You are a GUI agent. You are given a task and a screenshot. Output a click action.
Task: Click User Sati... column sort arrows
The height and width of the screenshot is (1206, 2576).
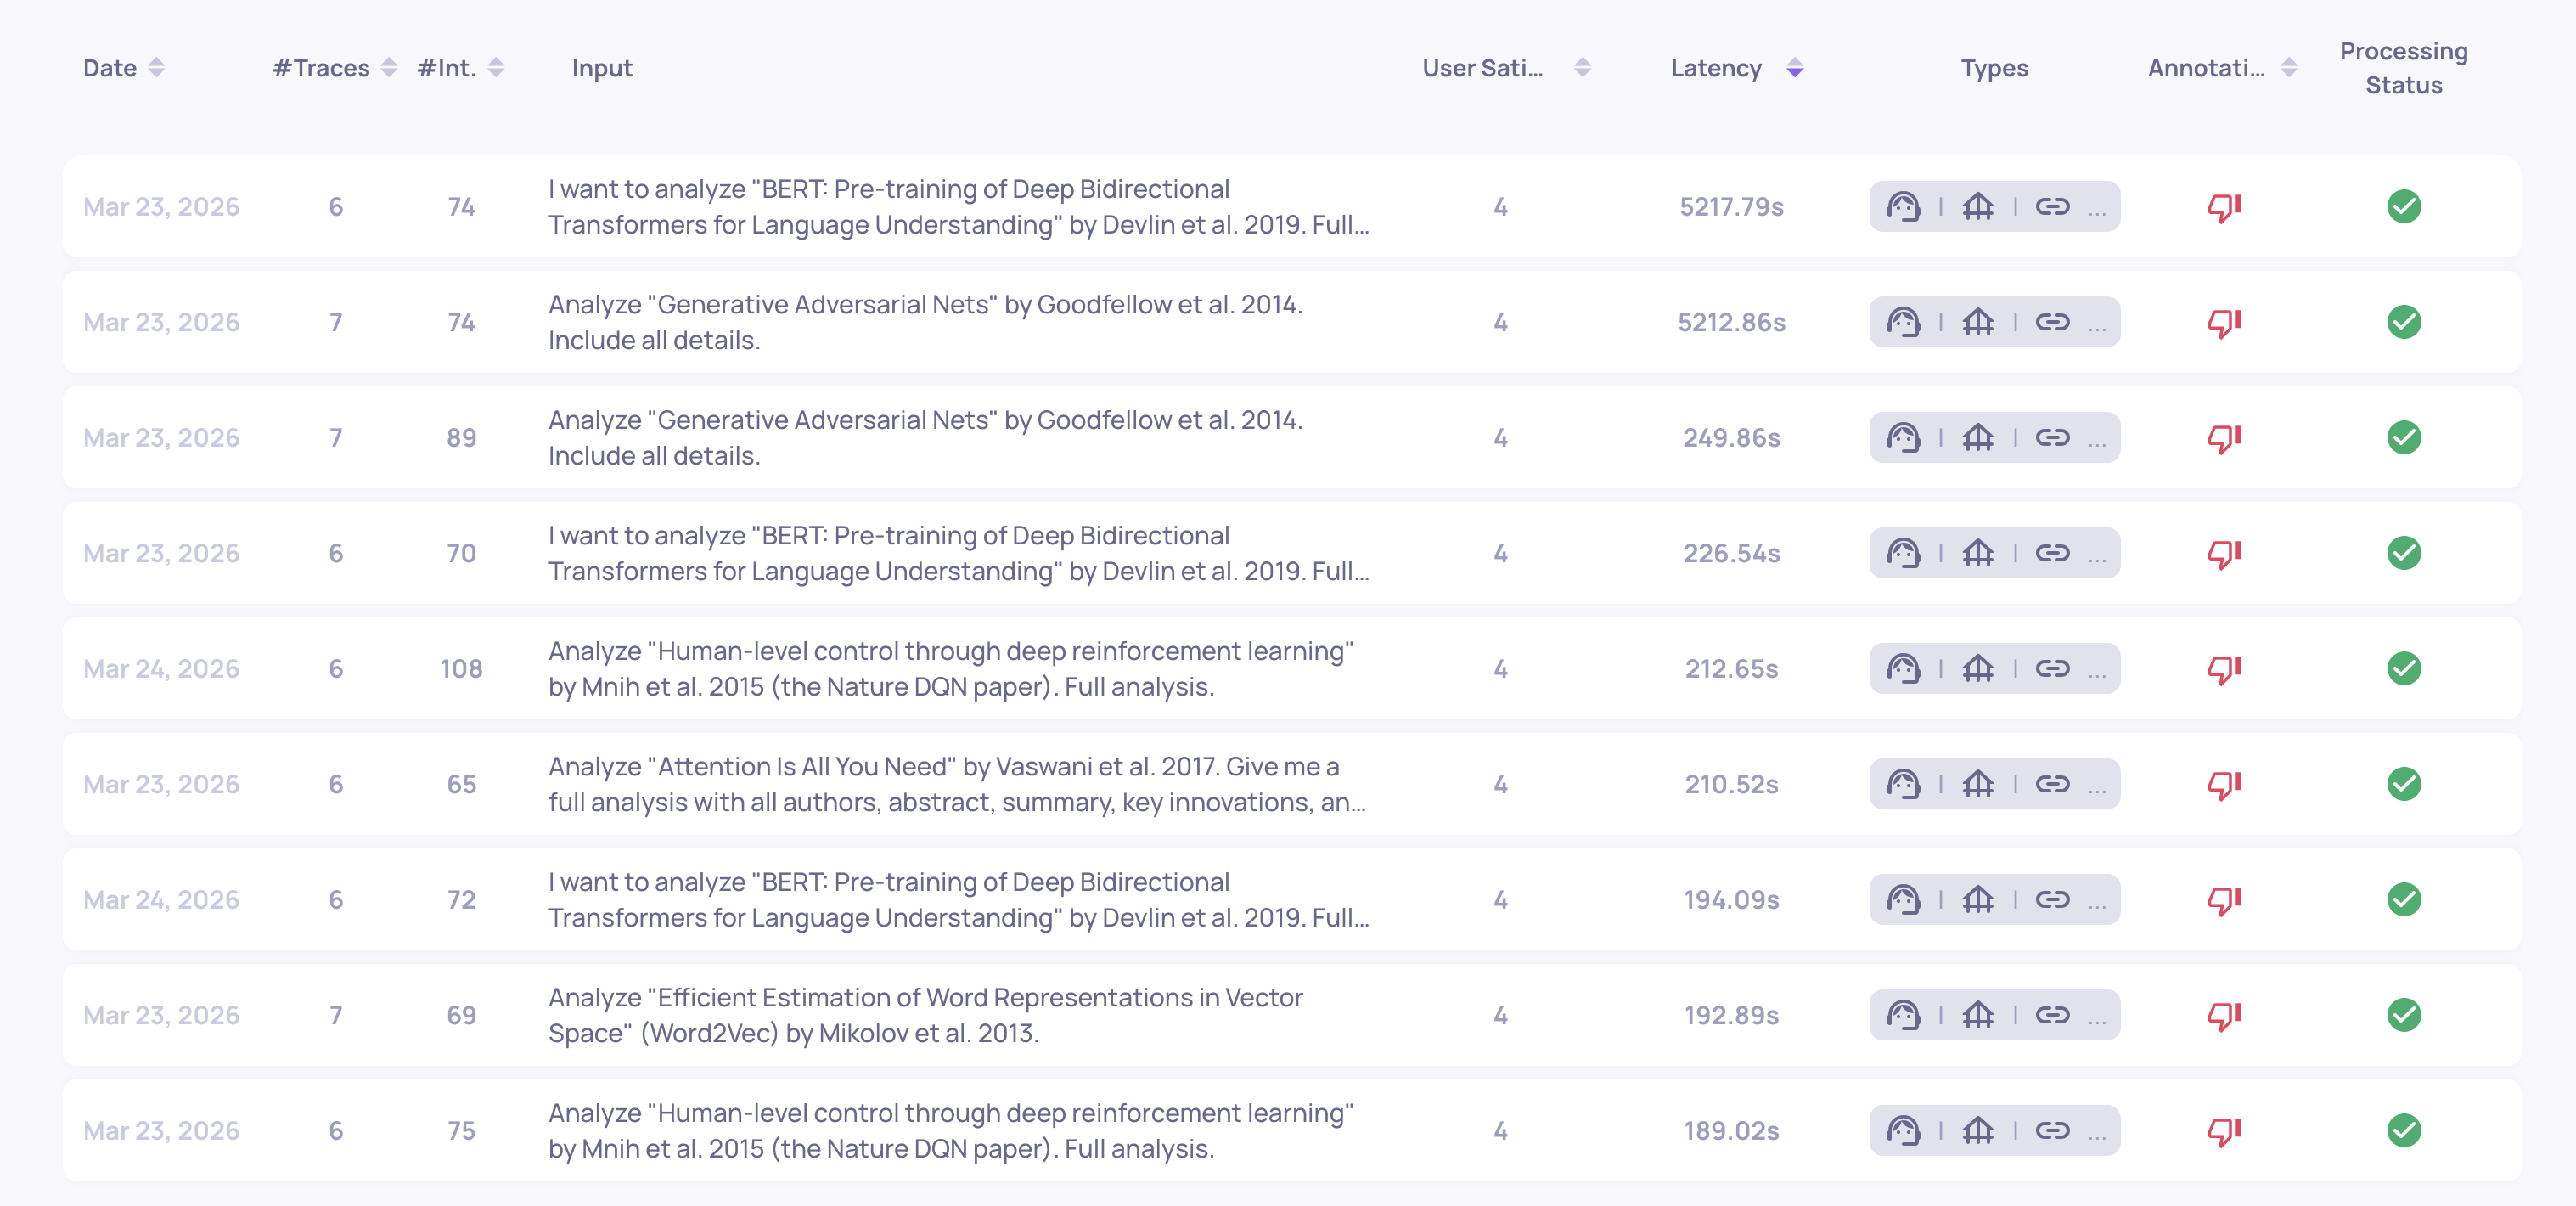(1582, 68)
